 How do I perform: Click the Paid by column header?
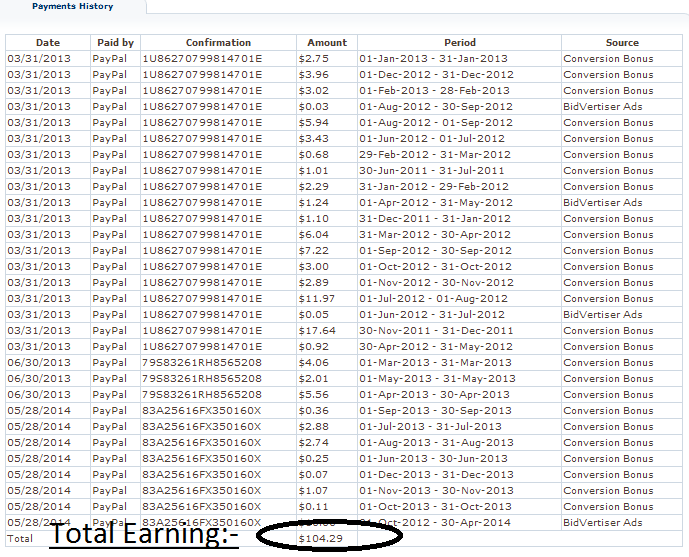tap(116, 43)
